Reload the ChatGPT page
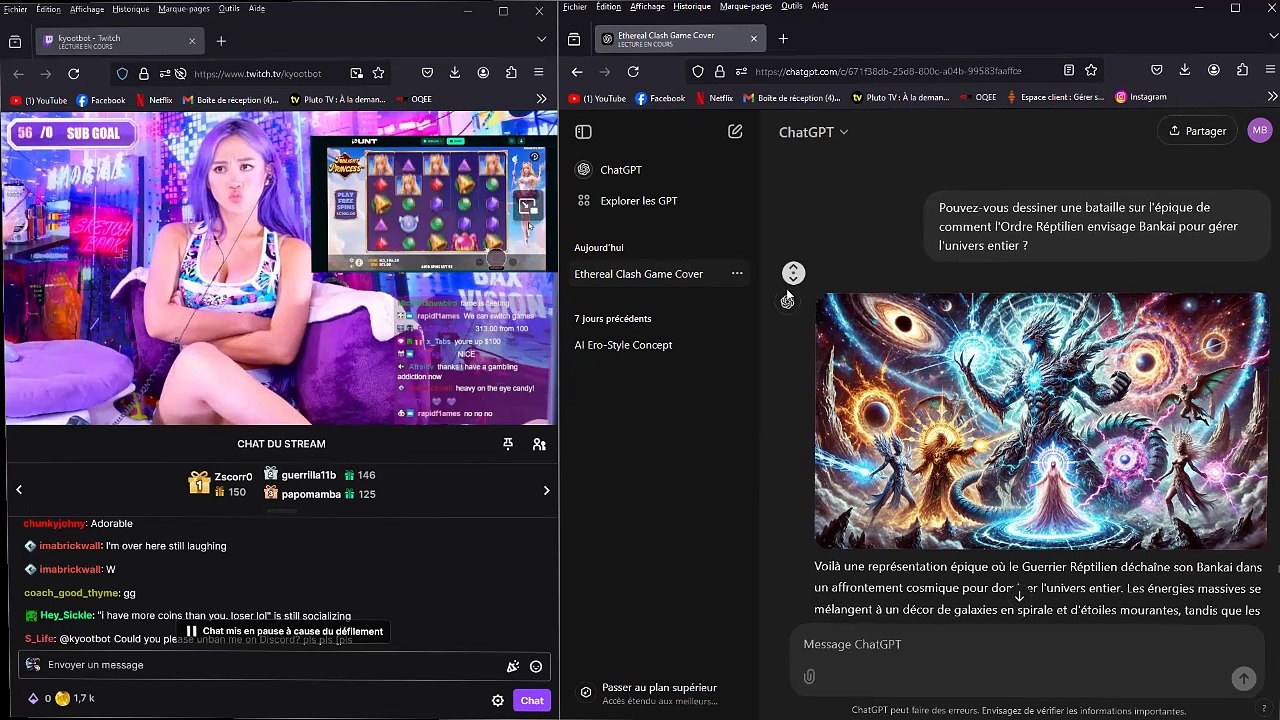Image resolution: width=1280 pixels, height=720 pixels. click(633, 71)
